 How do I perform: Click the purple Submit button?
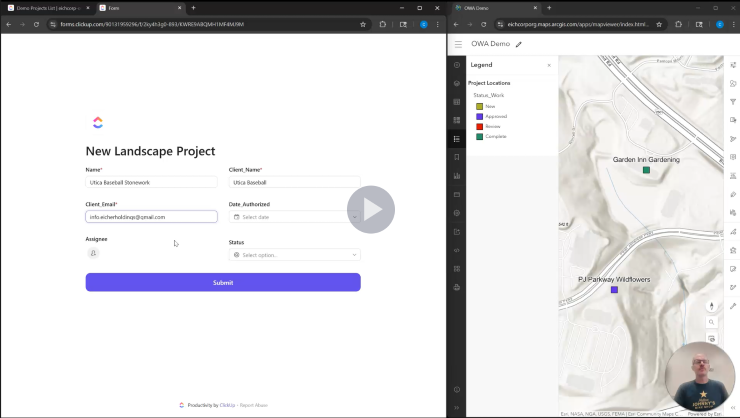pyautogui.click(x=223, y=283)
